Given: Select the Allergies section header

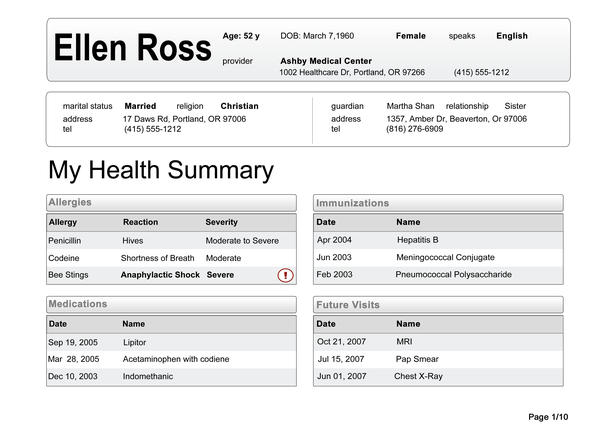Looking at the screenshot, I should [x=171, y=203].
